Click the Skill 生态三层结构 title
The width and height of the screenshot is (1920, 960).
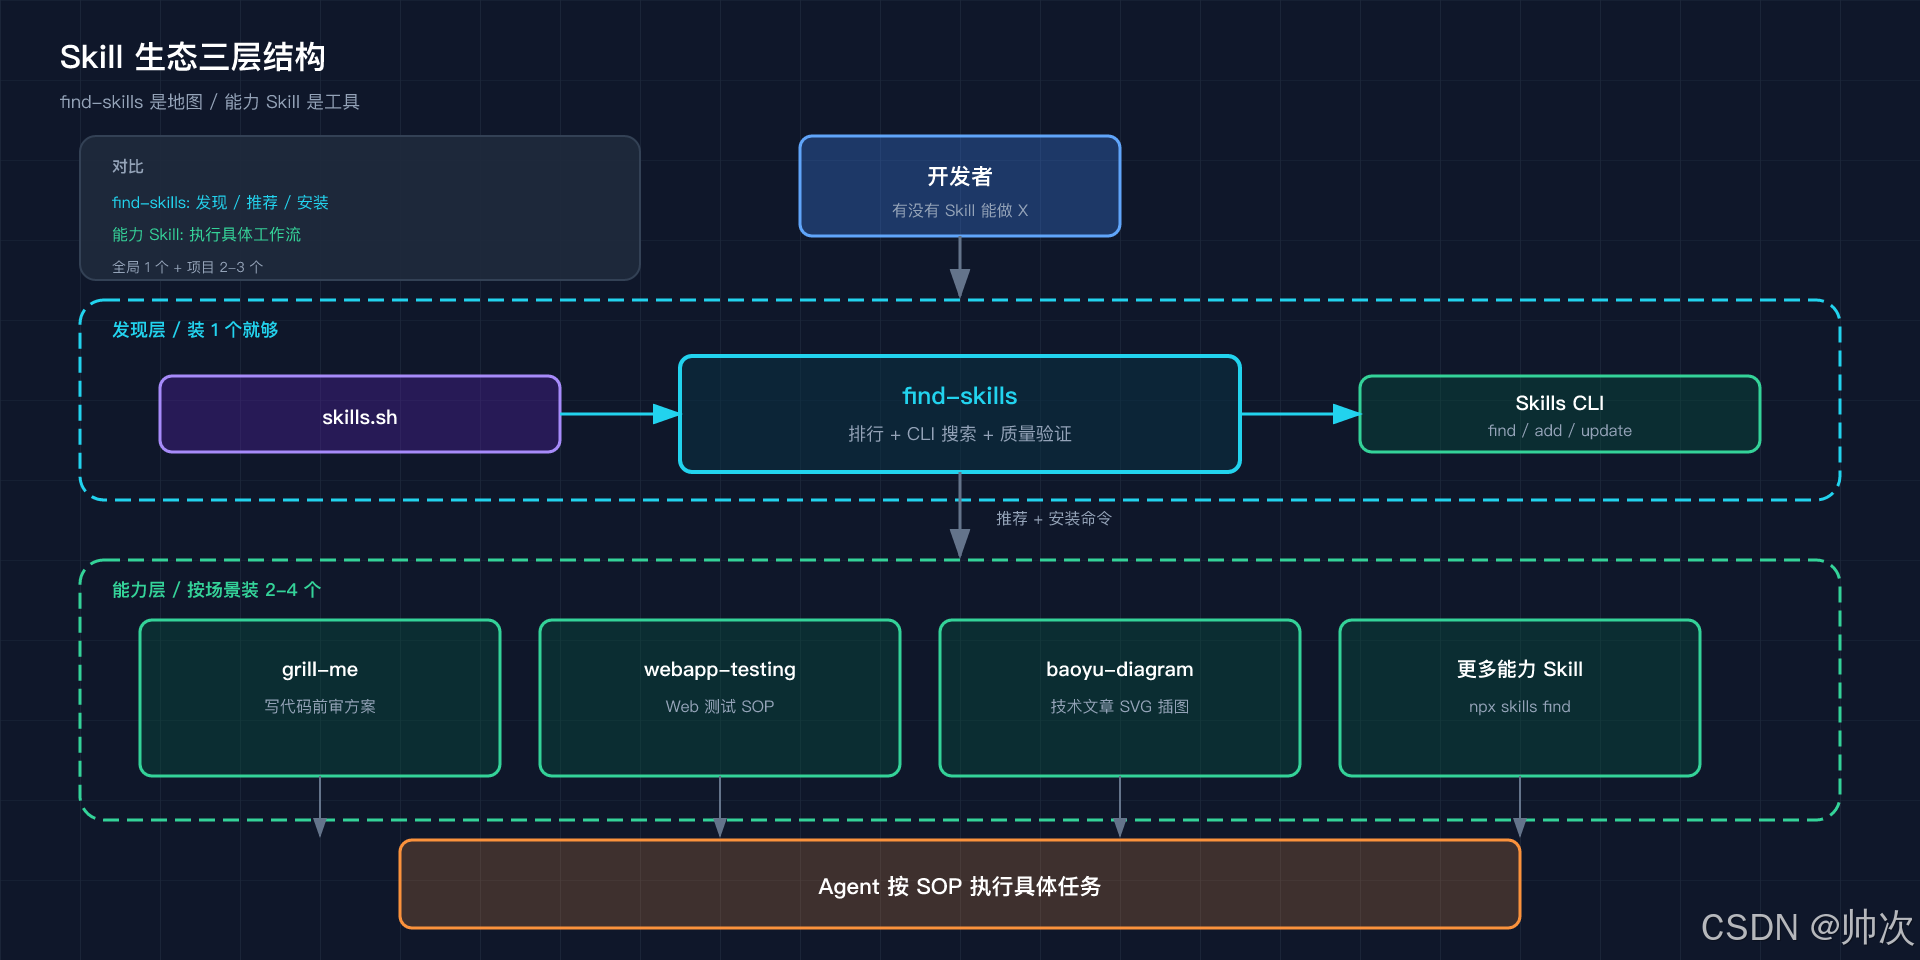(192, 57)
